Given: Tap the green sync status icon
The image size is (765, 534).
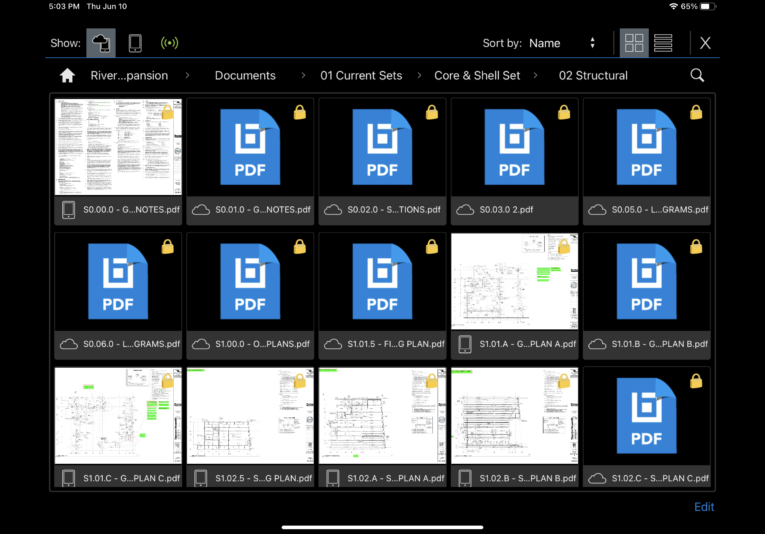Looking at the screenshot, I should [x=169, y=43].
